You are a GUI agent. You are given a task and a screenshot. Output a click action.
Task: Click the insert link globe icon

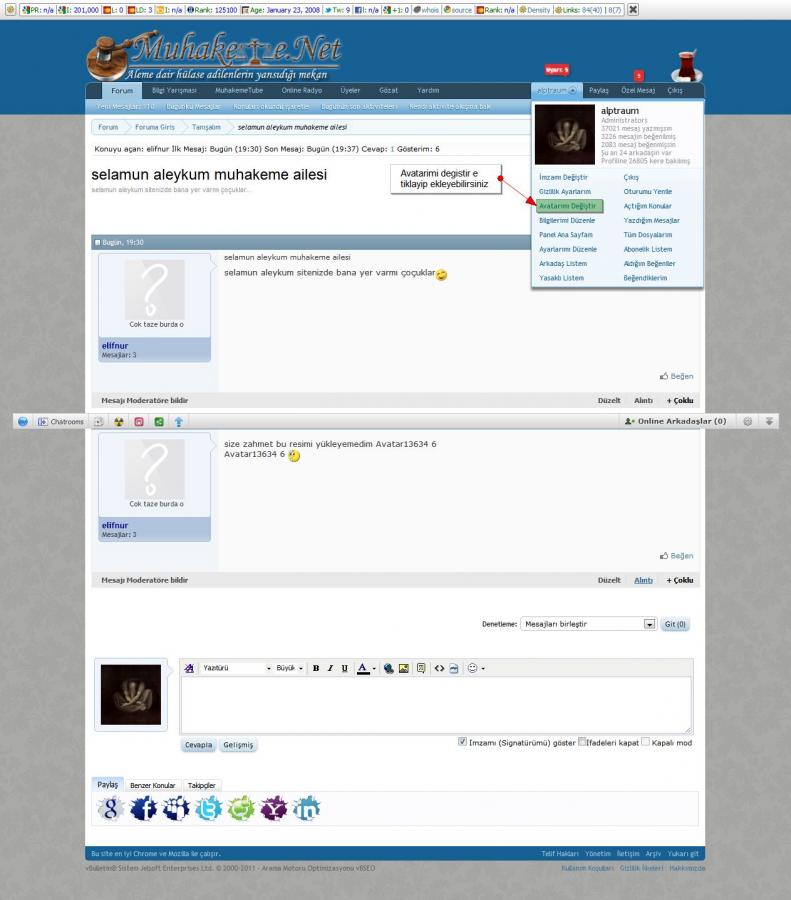pyautogui.click(x=389, y=668)
